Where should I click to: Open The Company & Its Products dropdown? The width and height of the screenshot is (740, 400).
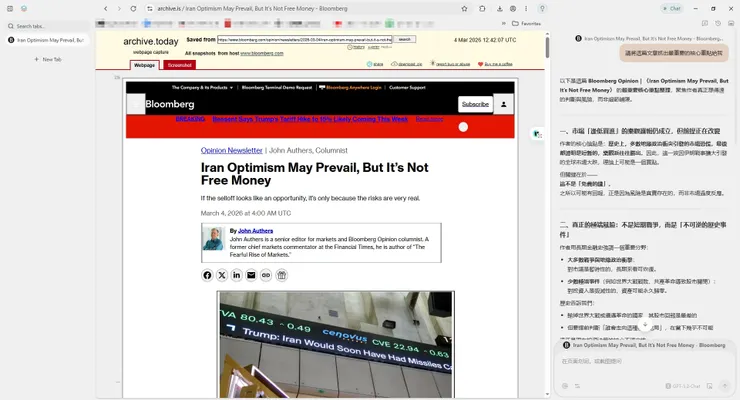pos(202,87)
